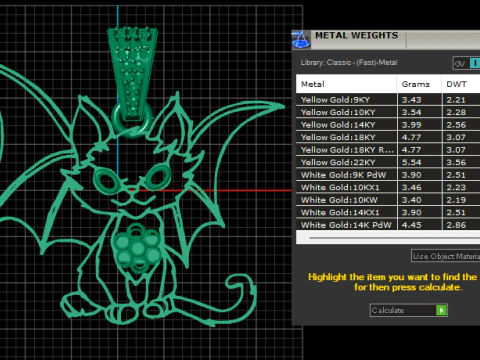Select the Yellow Gold:18KY R... row
Viewport: 480px width, 360px height.
pyautogui.click(x=388, y=150)
